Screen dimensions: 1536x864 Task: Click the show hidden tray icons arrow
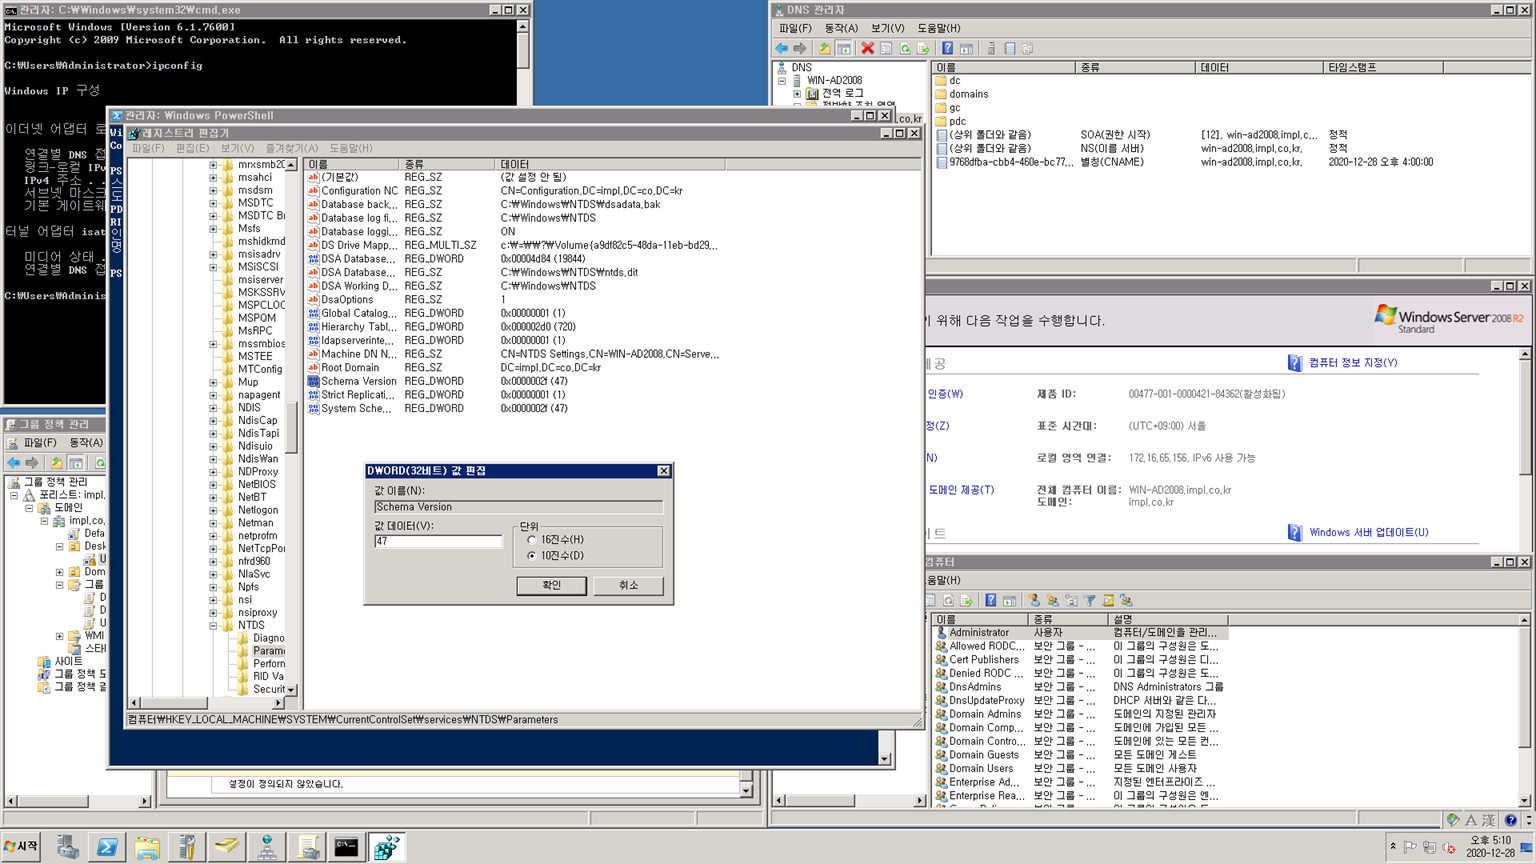pyautogui.click(x=1393, y=846)
